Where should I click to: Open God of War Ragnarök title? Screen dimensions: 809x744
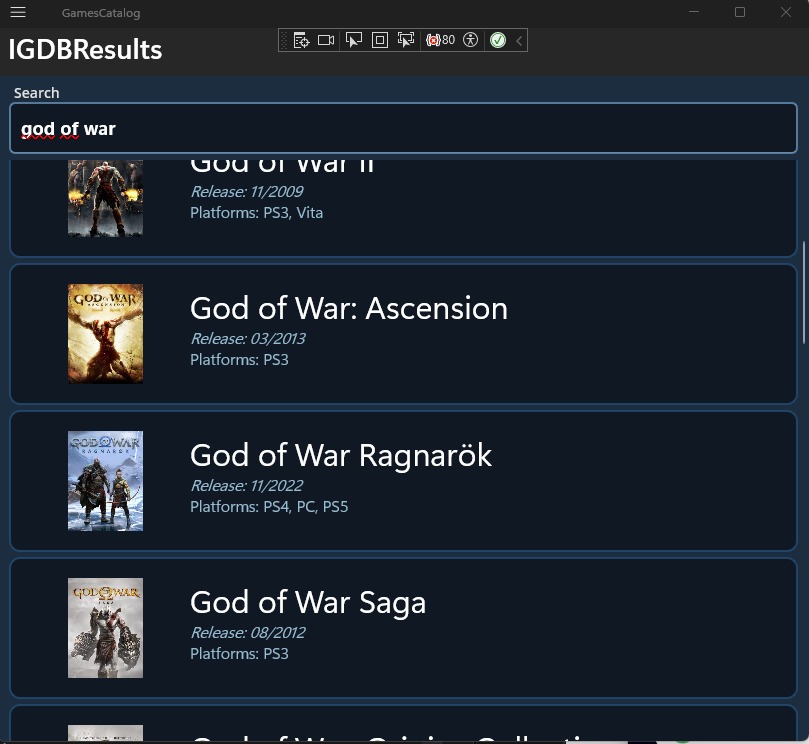[341, 455]
